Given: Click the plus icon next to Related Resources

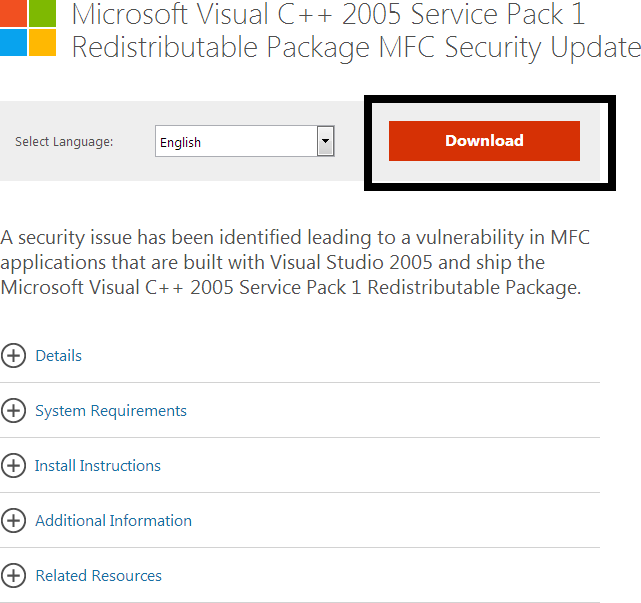Looking at the screenshot, I should click(x=14, y=576).
